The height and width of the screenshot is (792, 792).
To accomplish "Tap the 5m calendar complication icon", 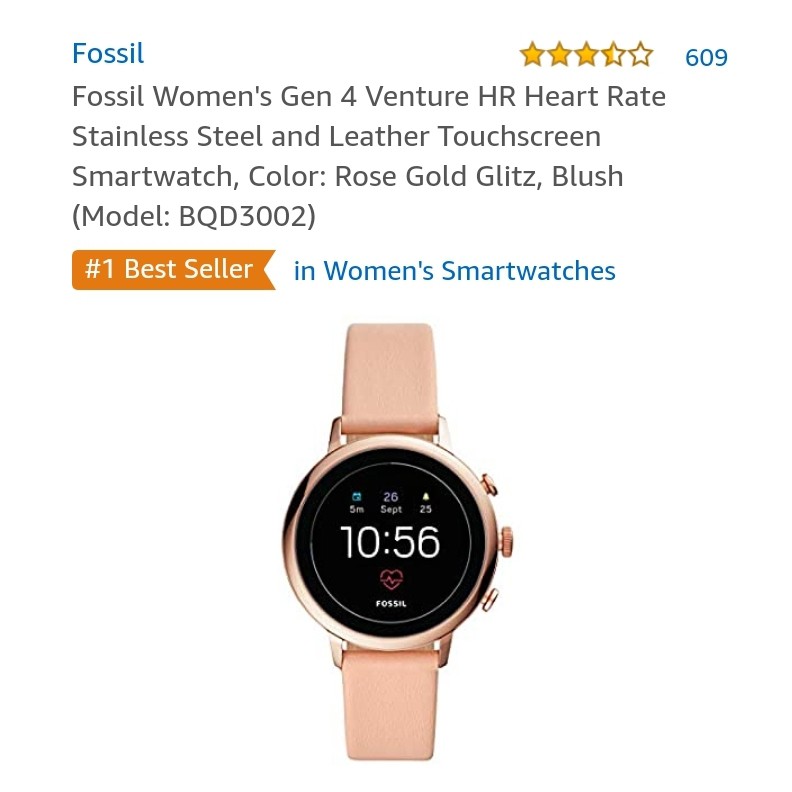I will (x=357, y=503).
